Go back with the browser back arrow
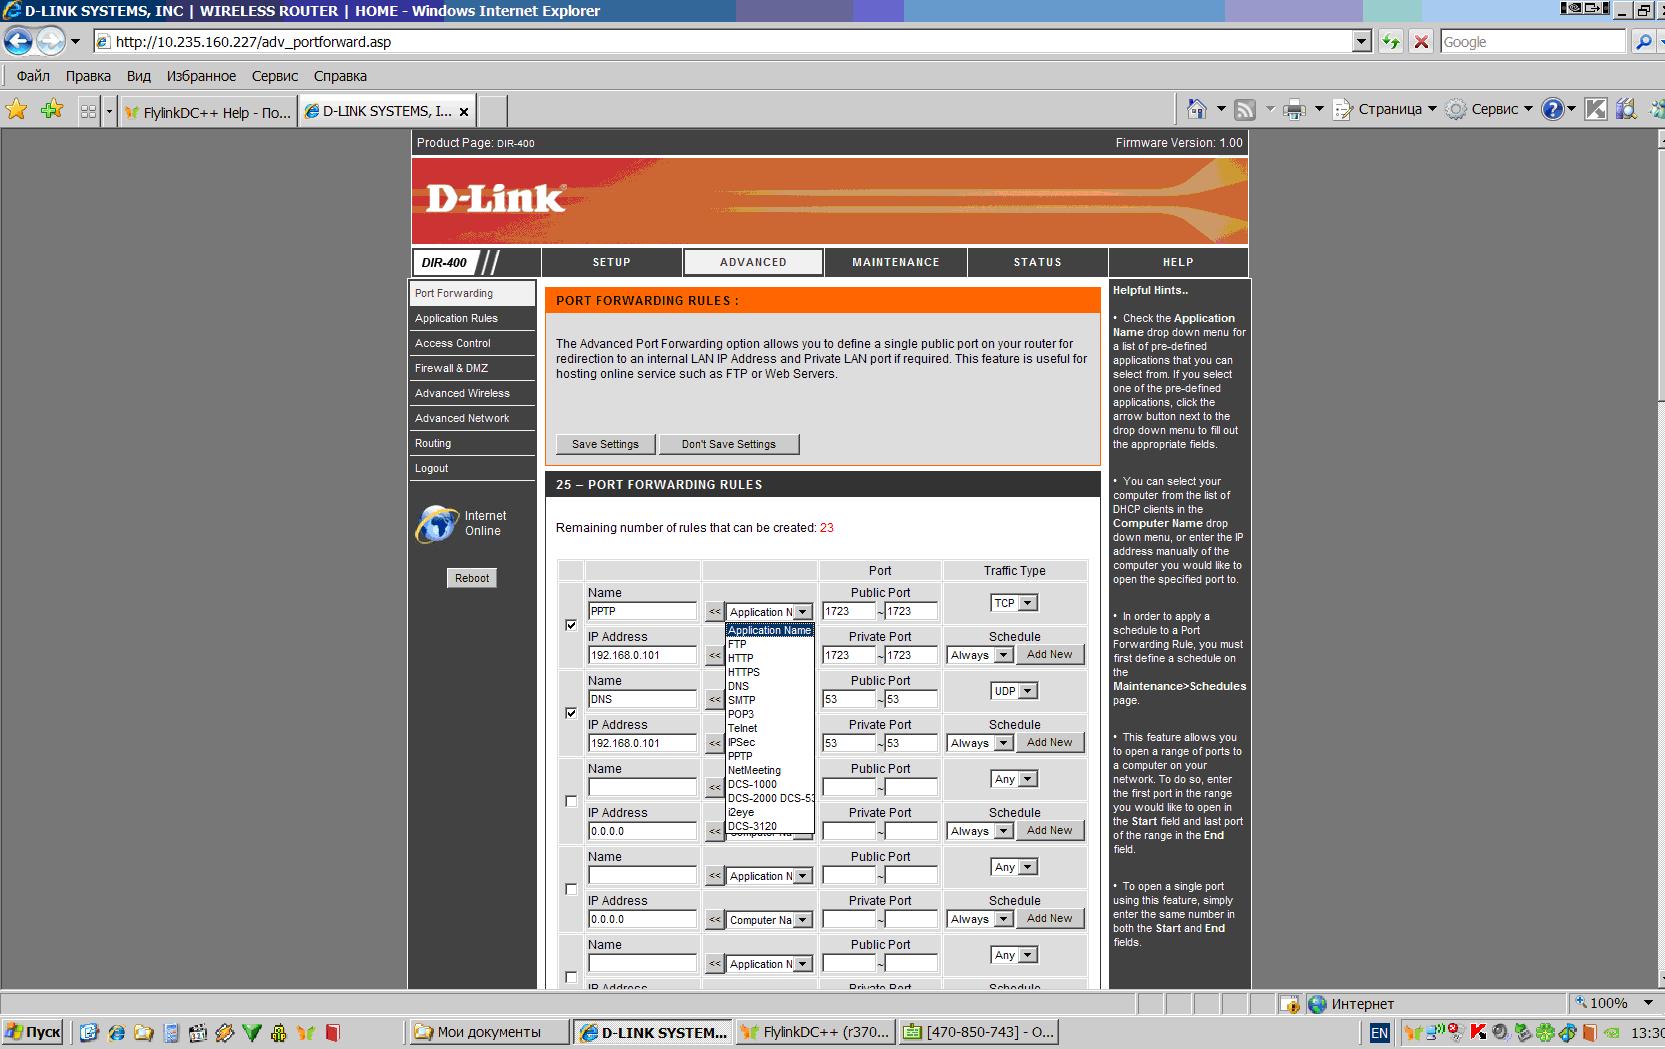Viewport: 1665px width, 1049px height. 18,42
